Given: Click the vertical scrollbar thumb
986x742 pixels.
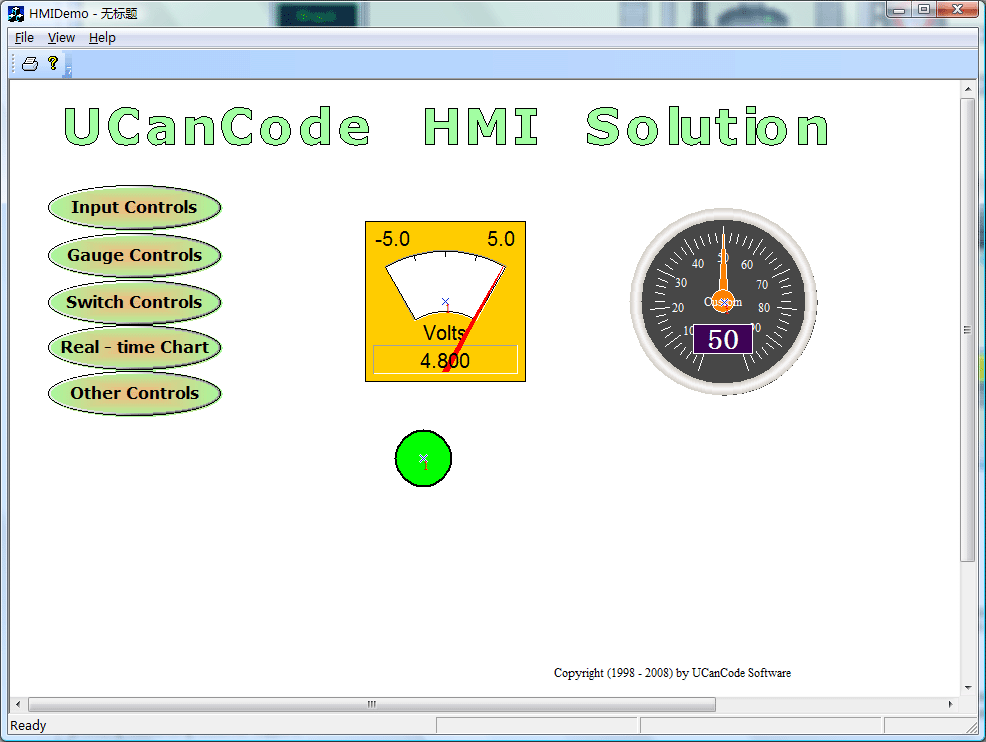Looking at the screenshot, I should coord(968,329).
